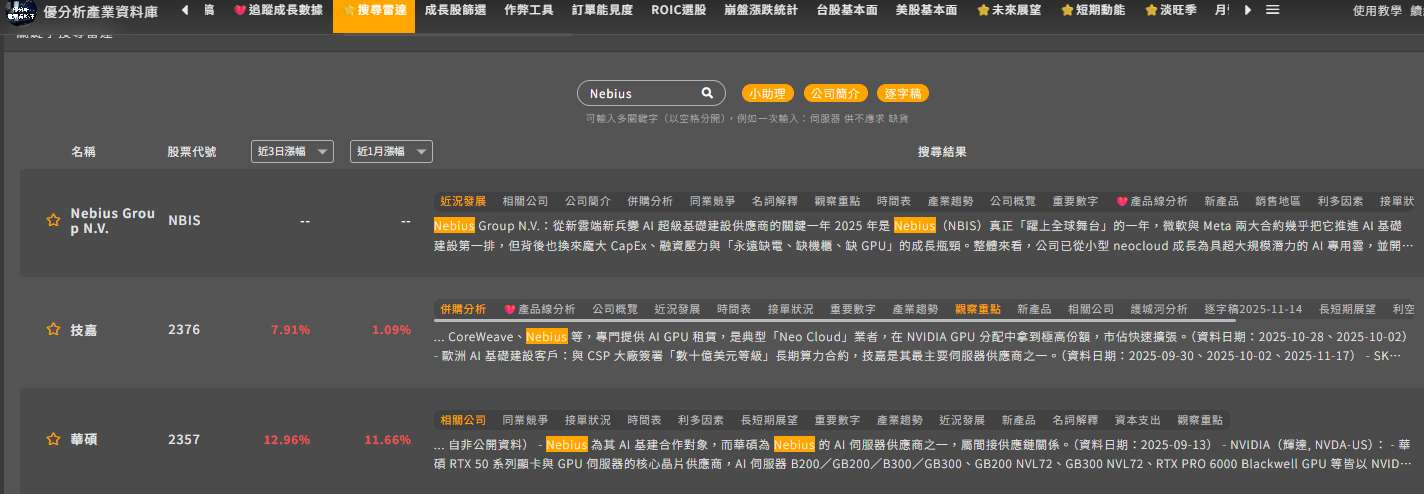
Task: Toggle favorite star for 華碩
Action: coord(54,439)
